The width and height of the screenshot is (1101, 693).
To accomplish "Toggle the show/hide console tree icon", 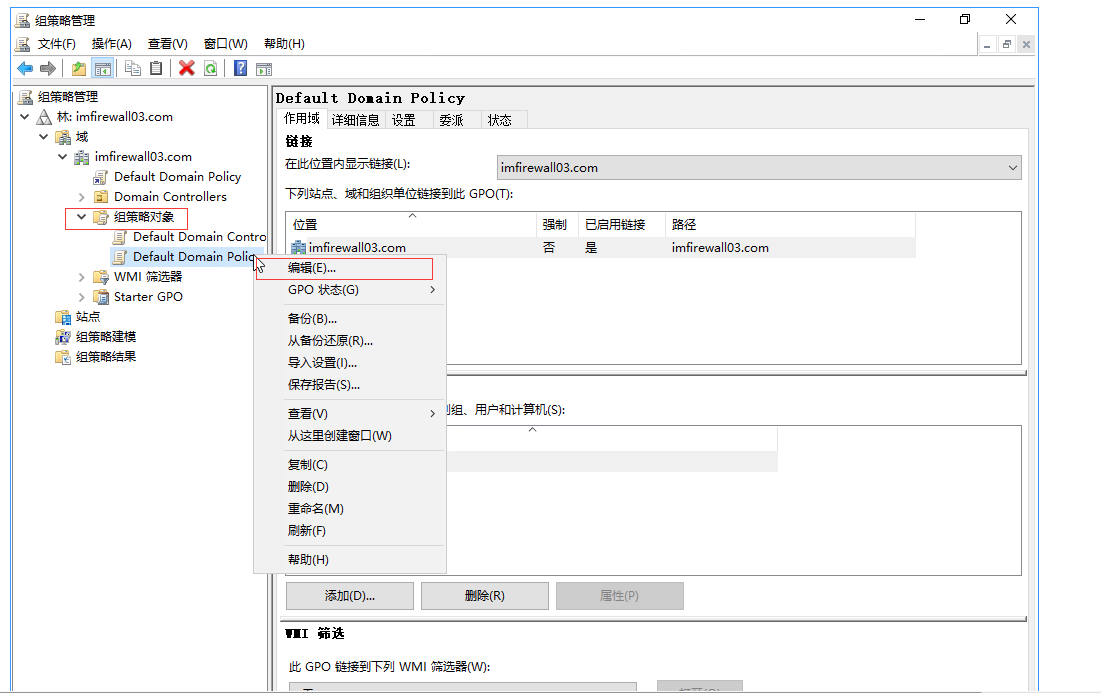I will [102, 68].
